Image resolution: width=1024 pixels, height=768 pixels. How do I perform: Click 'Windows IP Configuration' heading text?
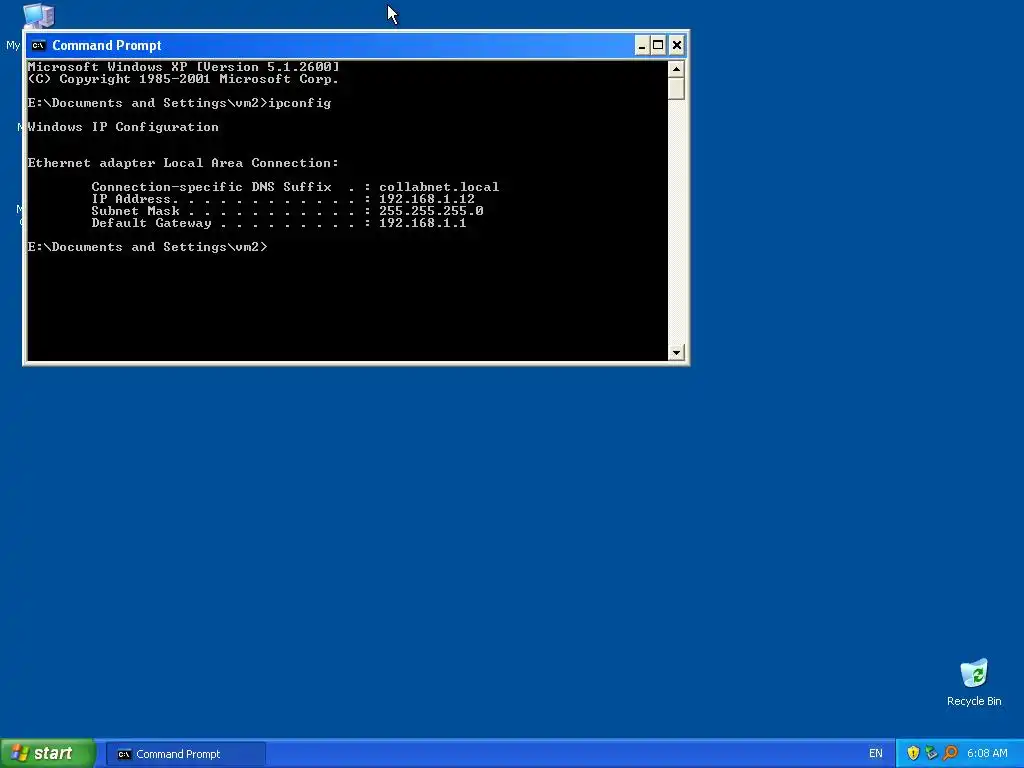(123, 127)
